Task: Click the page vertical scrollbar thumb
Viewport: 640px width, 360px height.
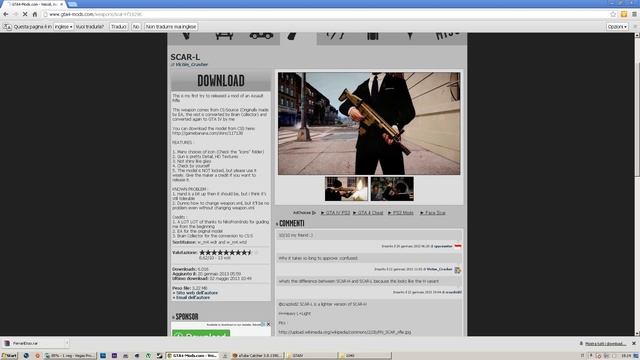Action: (x=637, y=120)
